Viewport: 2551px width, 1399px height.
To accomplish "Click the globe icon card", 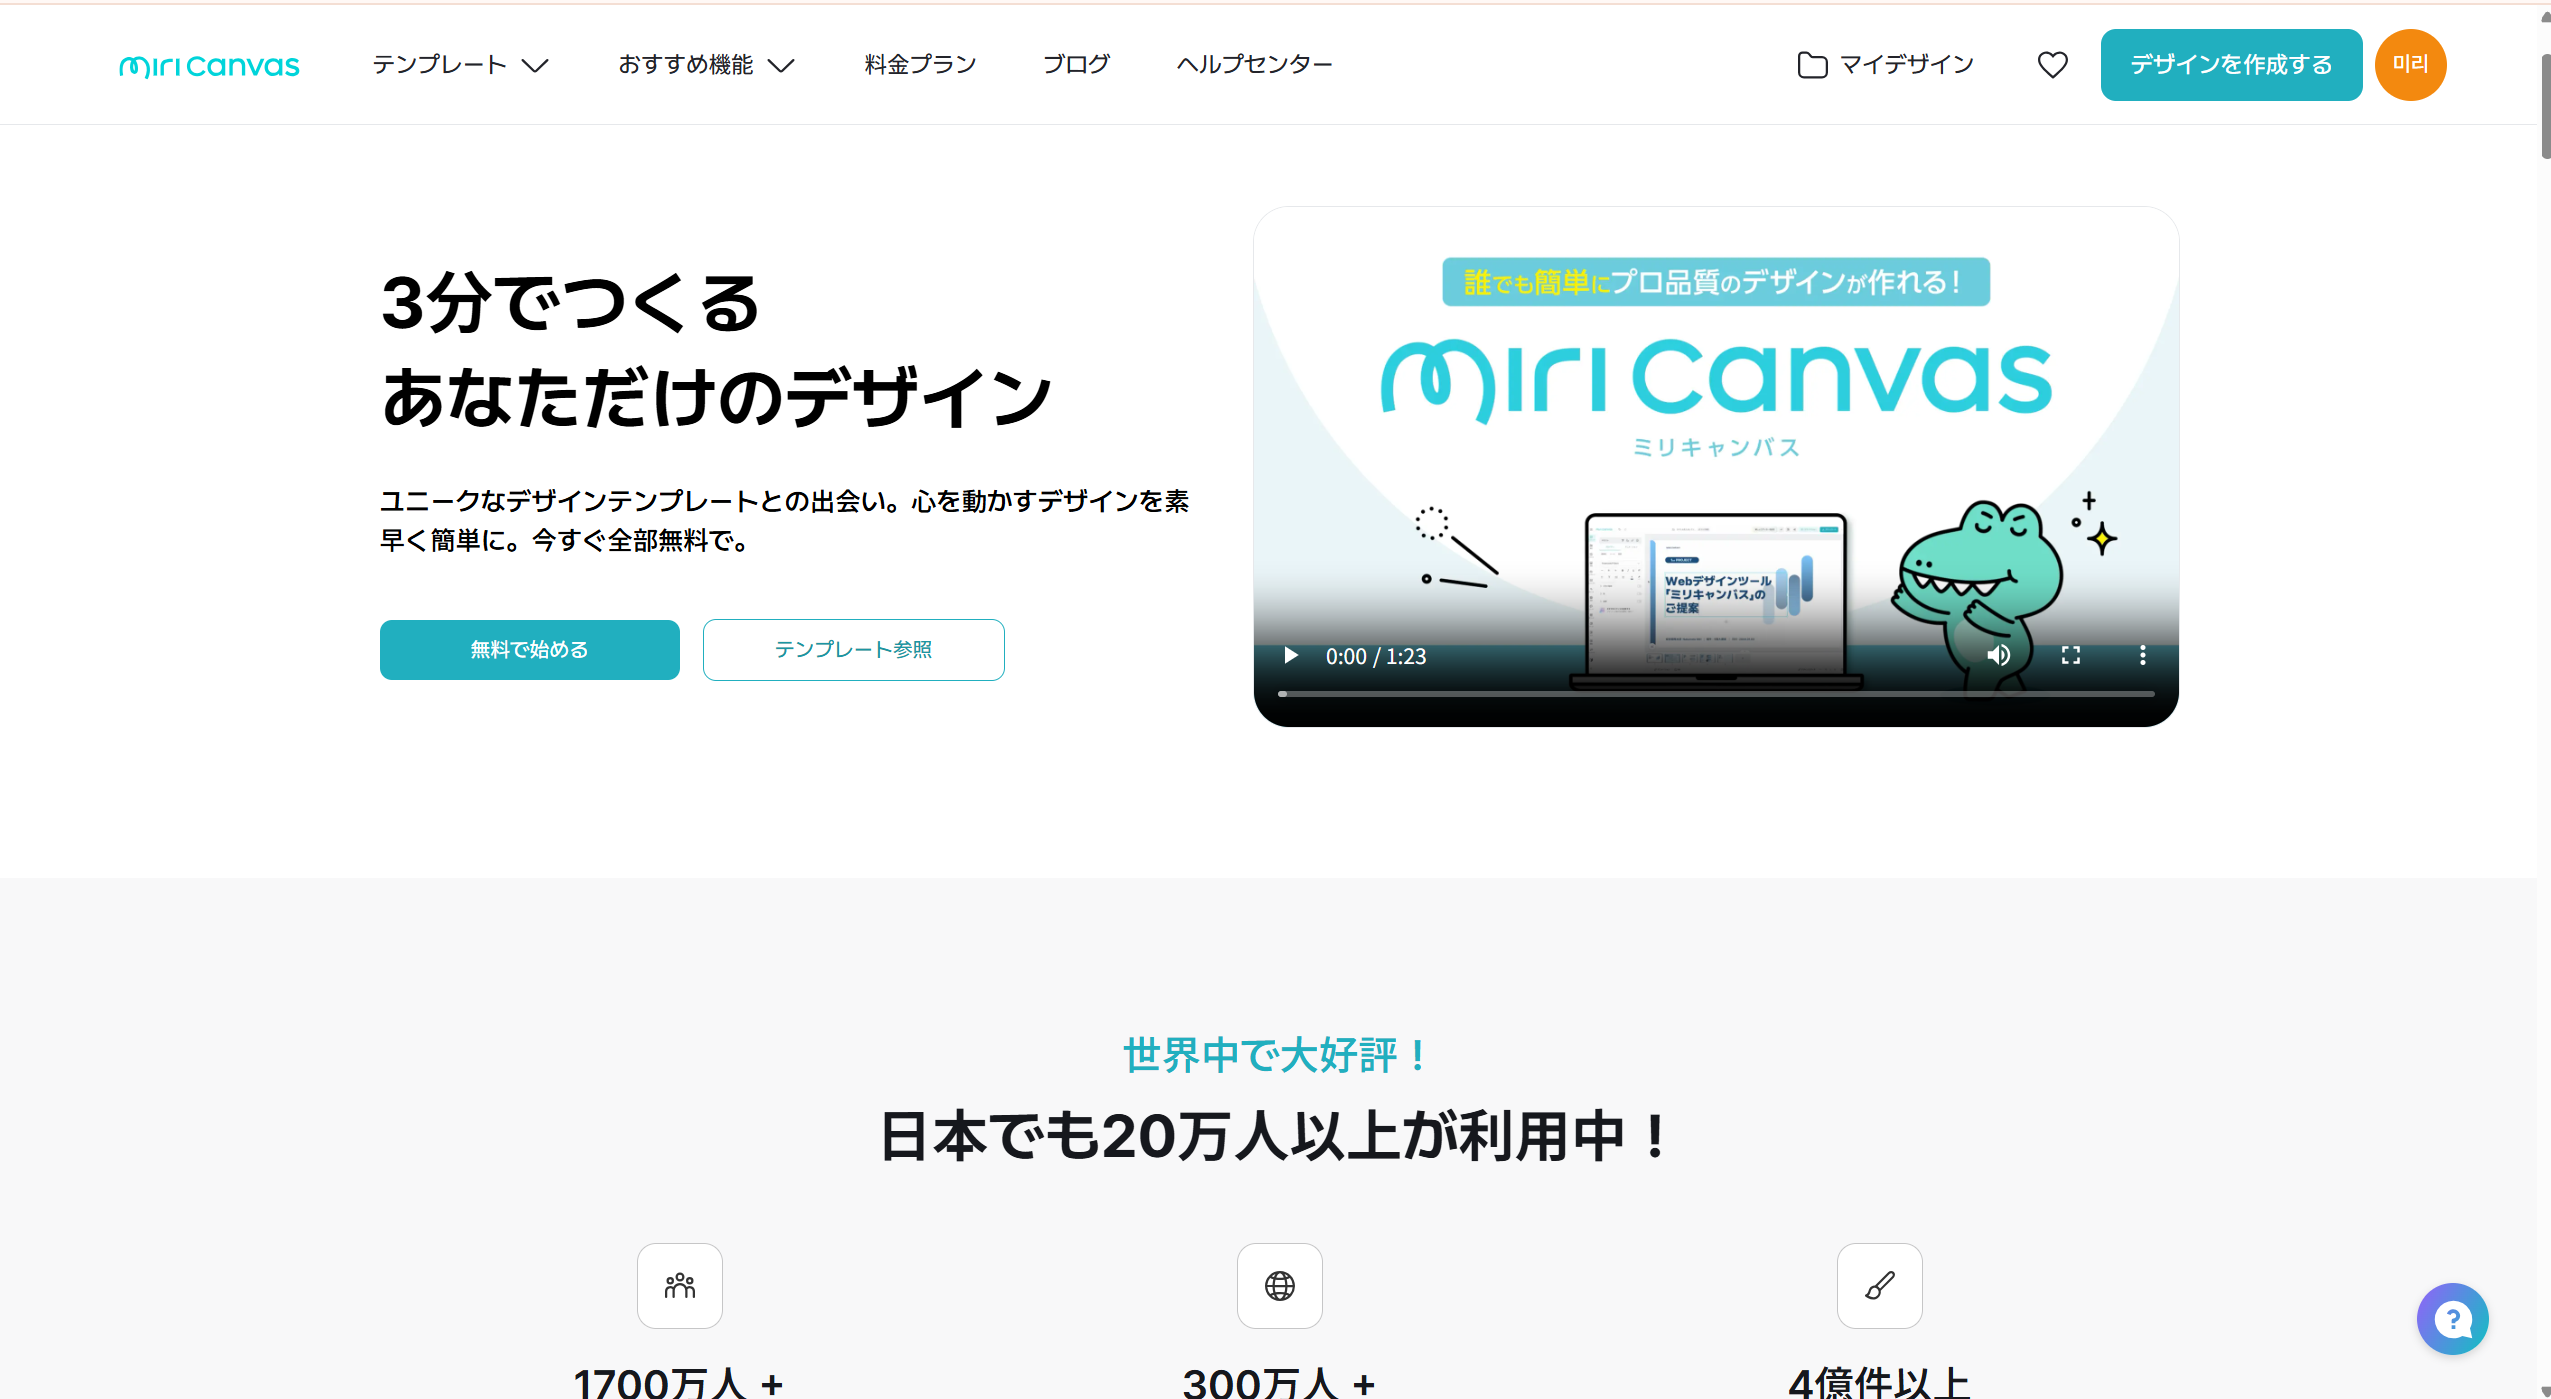I will point(1280,1286).
